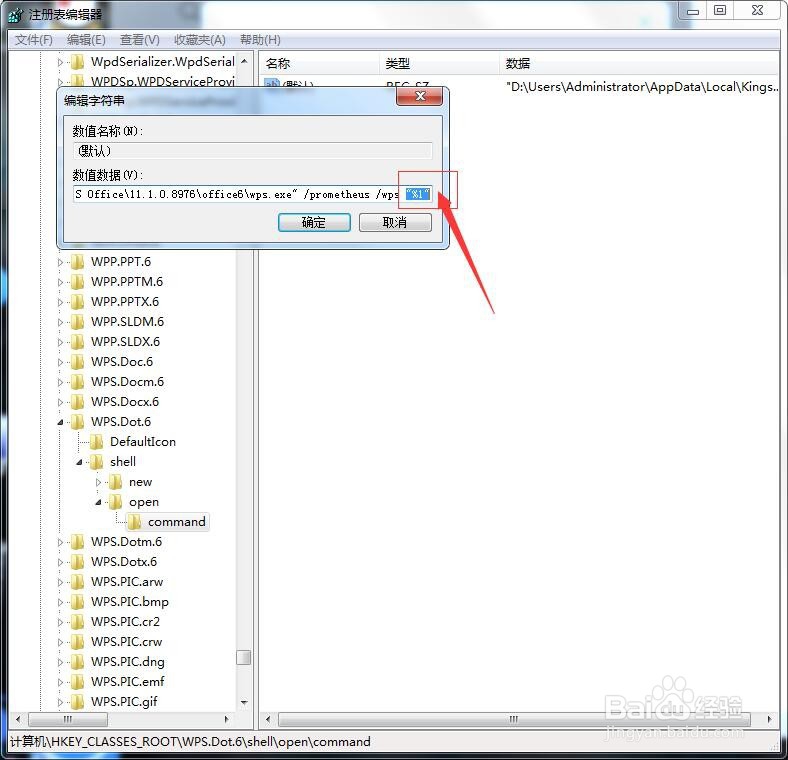Expand the new tree node
The width and height of the screenshot is (788, 760).
[98, 483]
